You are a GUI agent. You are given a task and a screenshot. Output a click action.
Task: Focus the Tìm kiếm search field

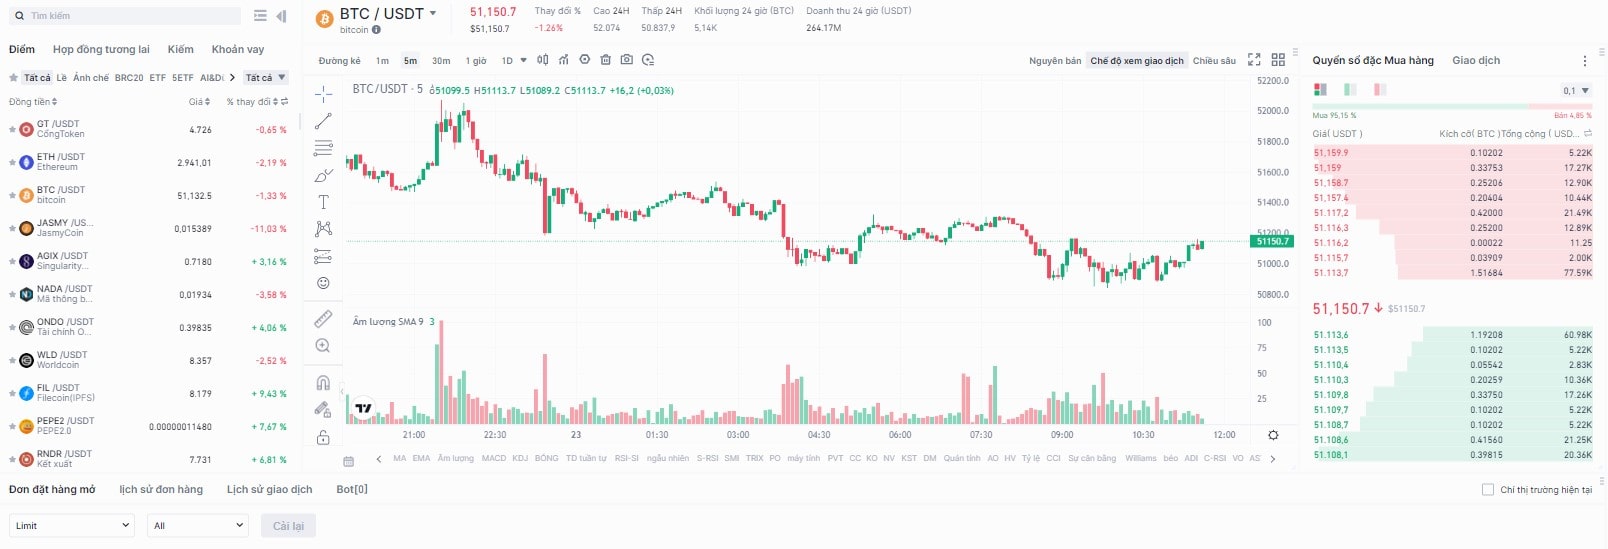125,16
